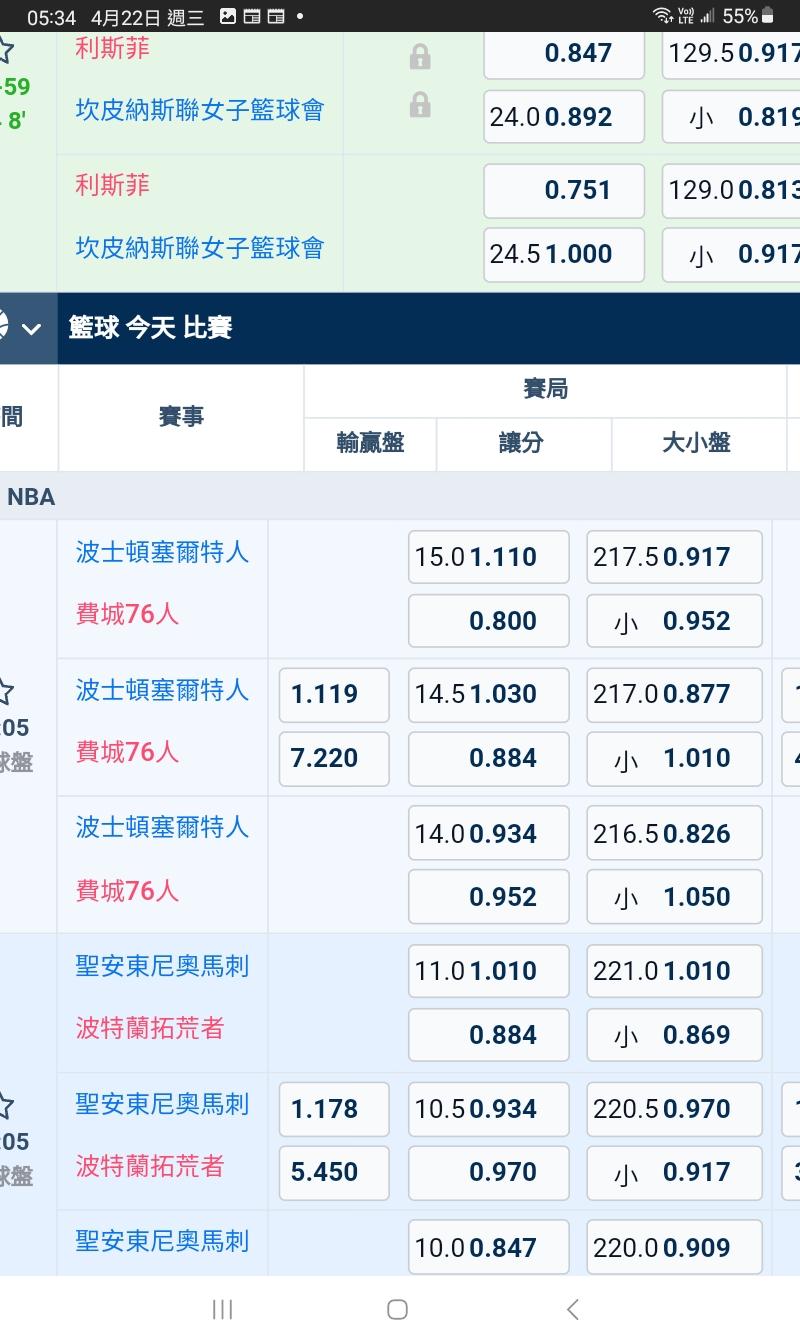Viewport: 800px width, 1340px height.
Task: Select Spurs handicap 11.0 at 1.010
Action: pos(489,970)
